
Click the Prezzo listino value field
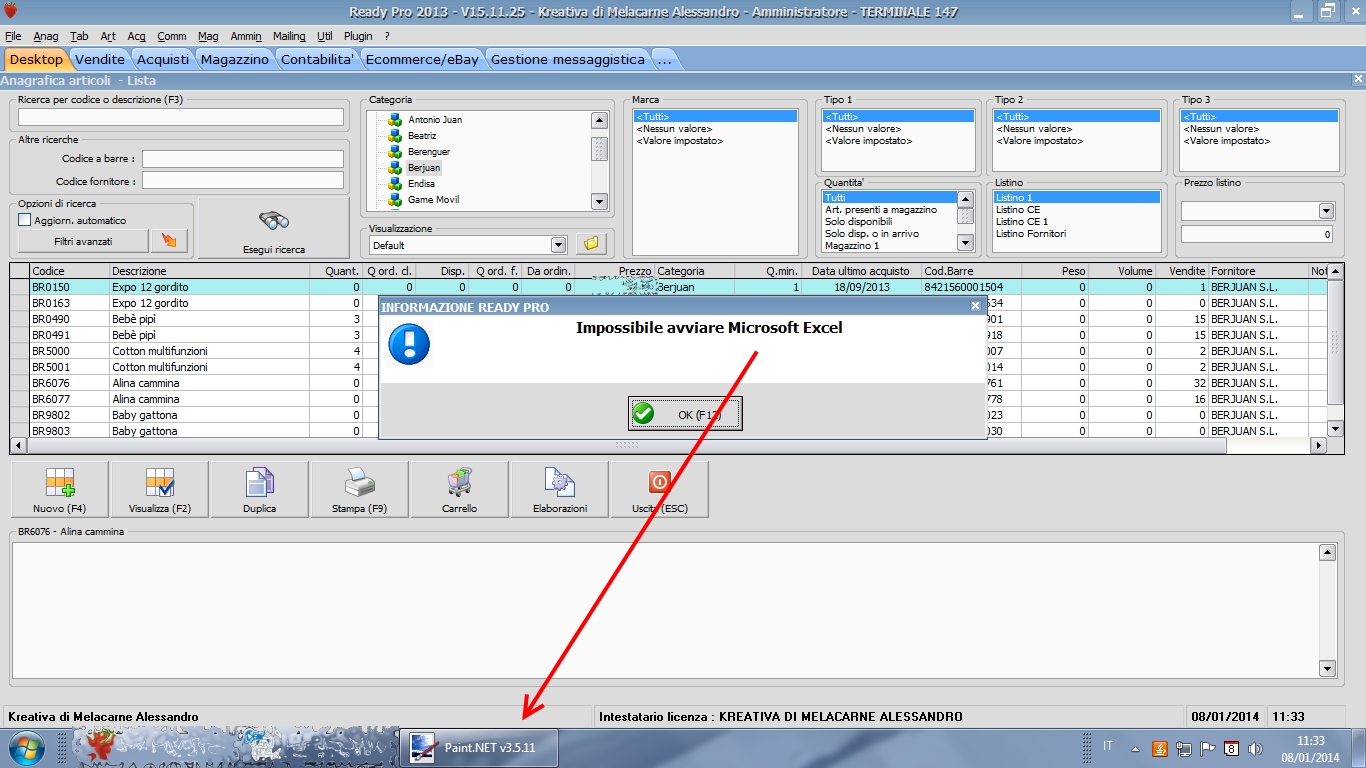click(1257, 234)
